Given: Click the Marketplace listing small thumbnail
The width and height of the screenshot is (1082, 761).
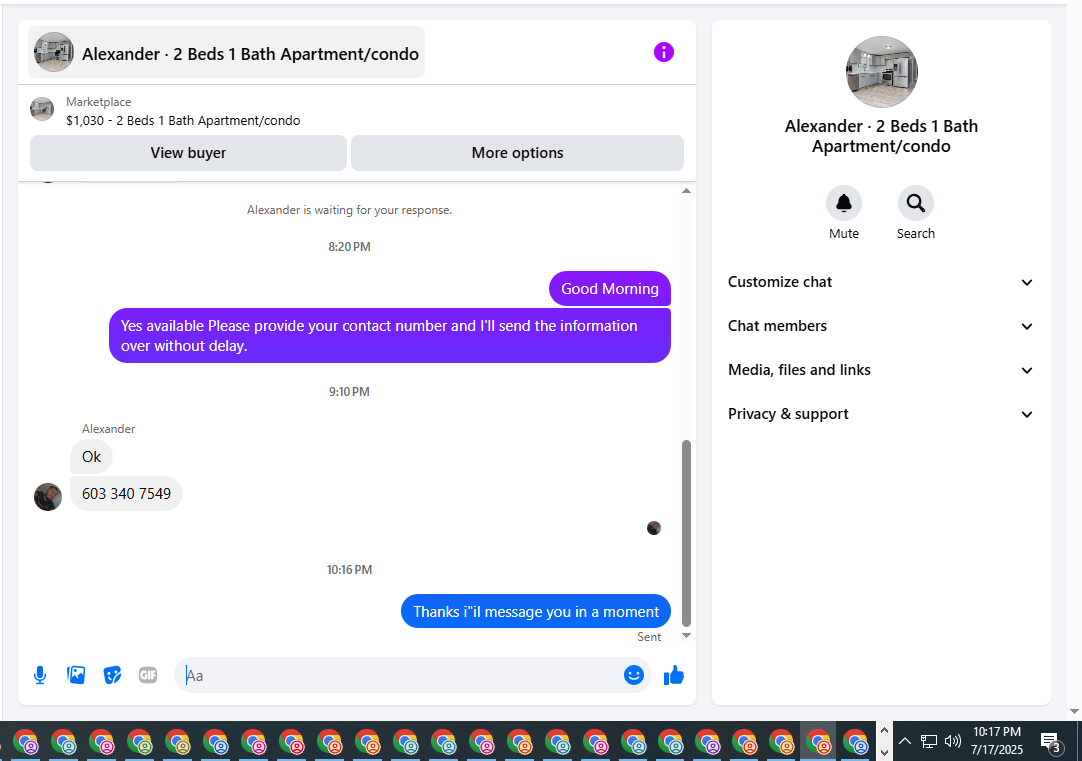Looking at the screenshot, I should coord(42,109).
